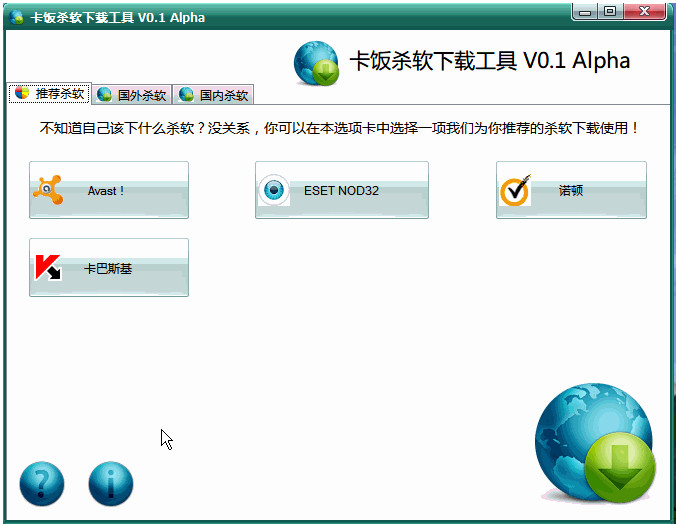Click the large globe download icon at bottom right

click(595, 443)
